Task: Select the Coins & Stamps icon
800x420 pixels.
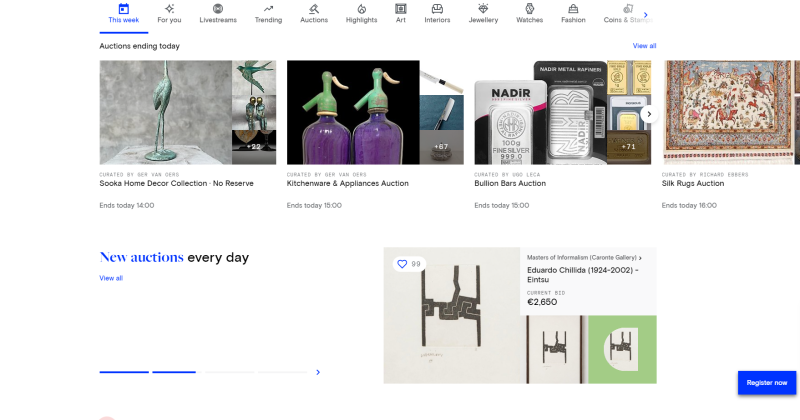Action: [x=628, y=9]
